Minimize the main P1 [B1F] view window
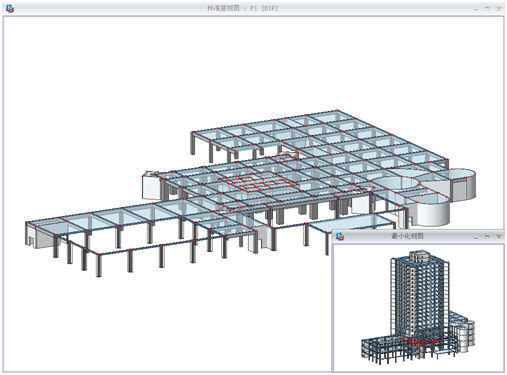This screenshot has width=507, height=375. coord(476,8)
